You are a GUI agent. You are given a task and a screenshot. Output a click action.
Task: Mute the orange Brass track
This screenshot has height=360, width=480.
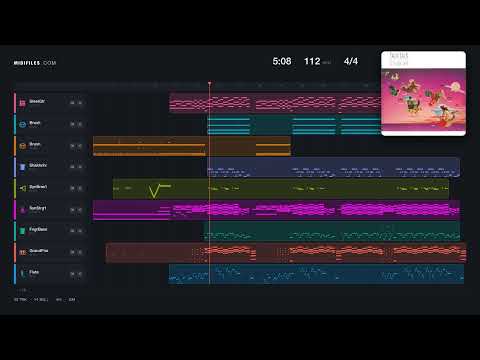pos(72,146)
